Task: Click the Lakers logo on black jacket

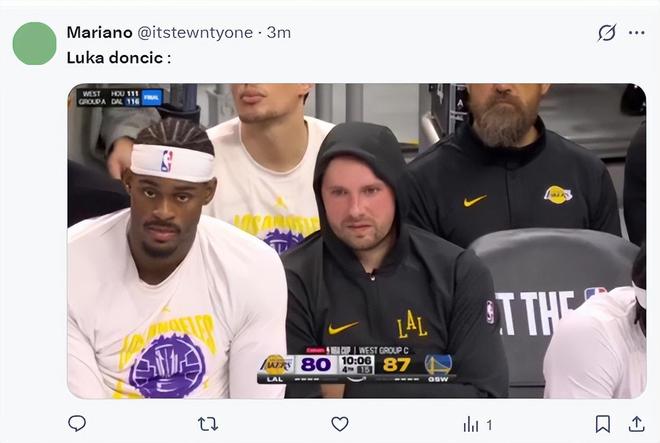Action: (558, 195)
